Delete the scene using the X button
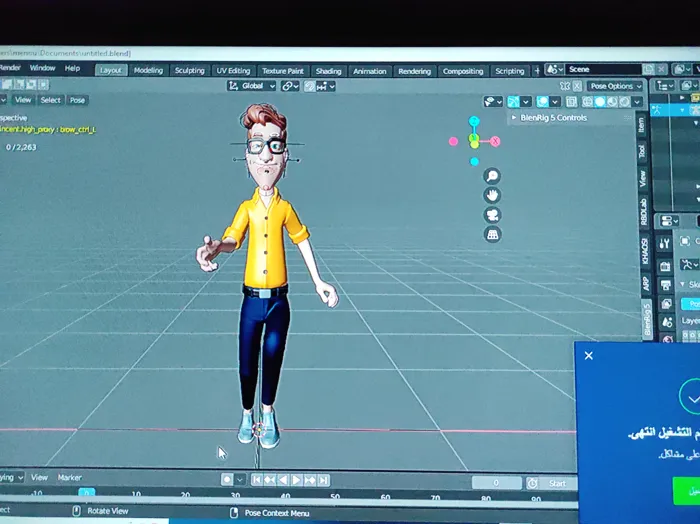The image size is (700, 524). pos(661,69)
